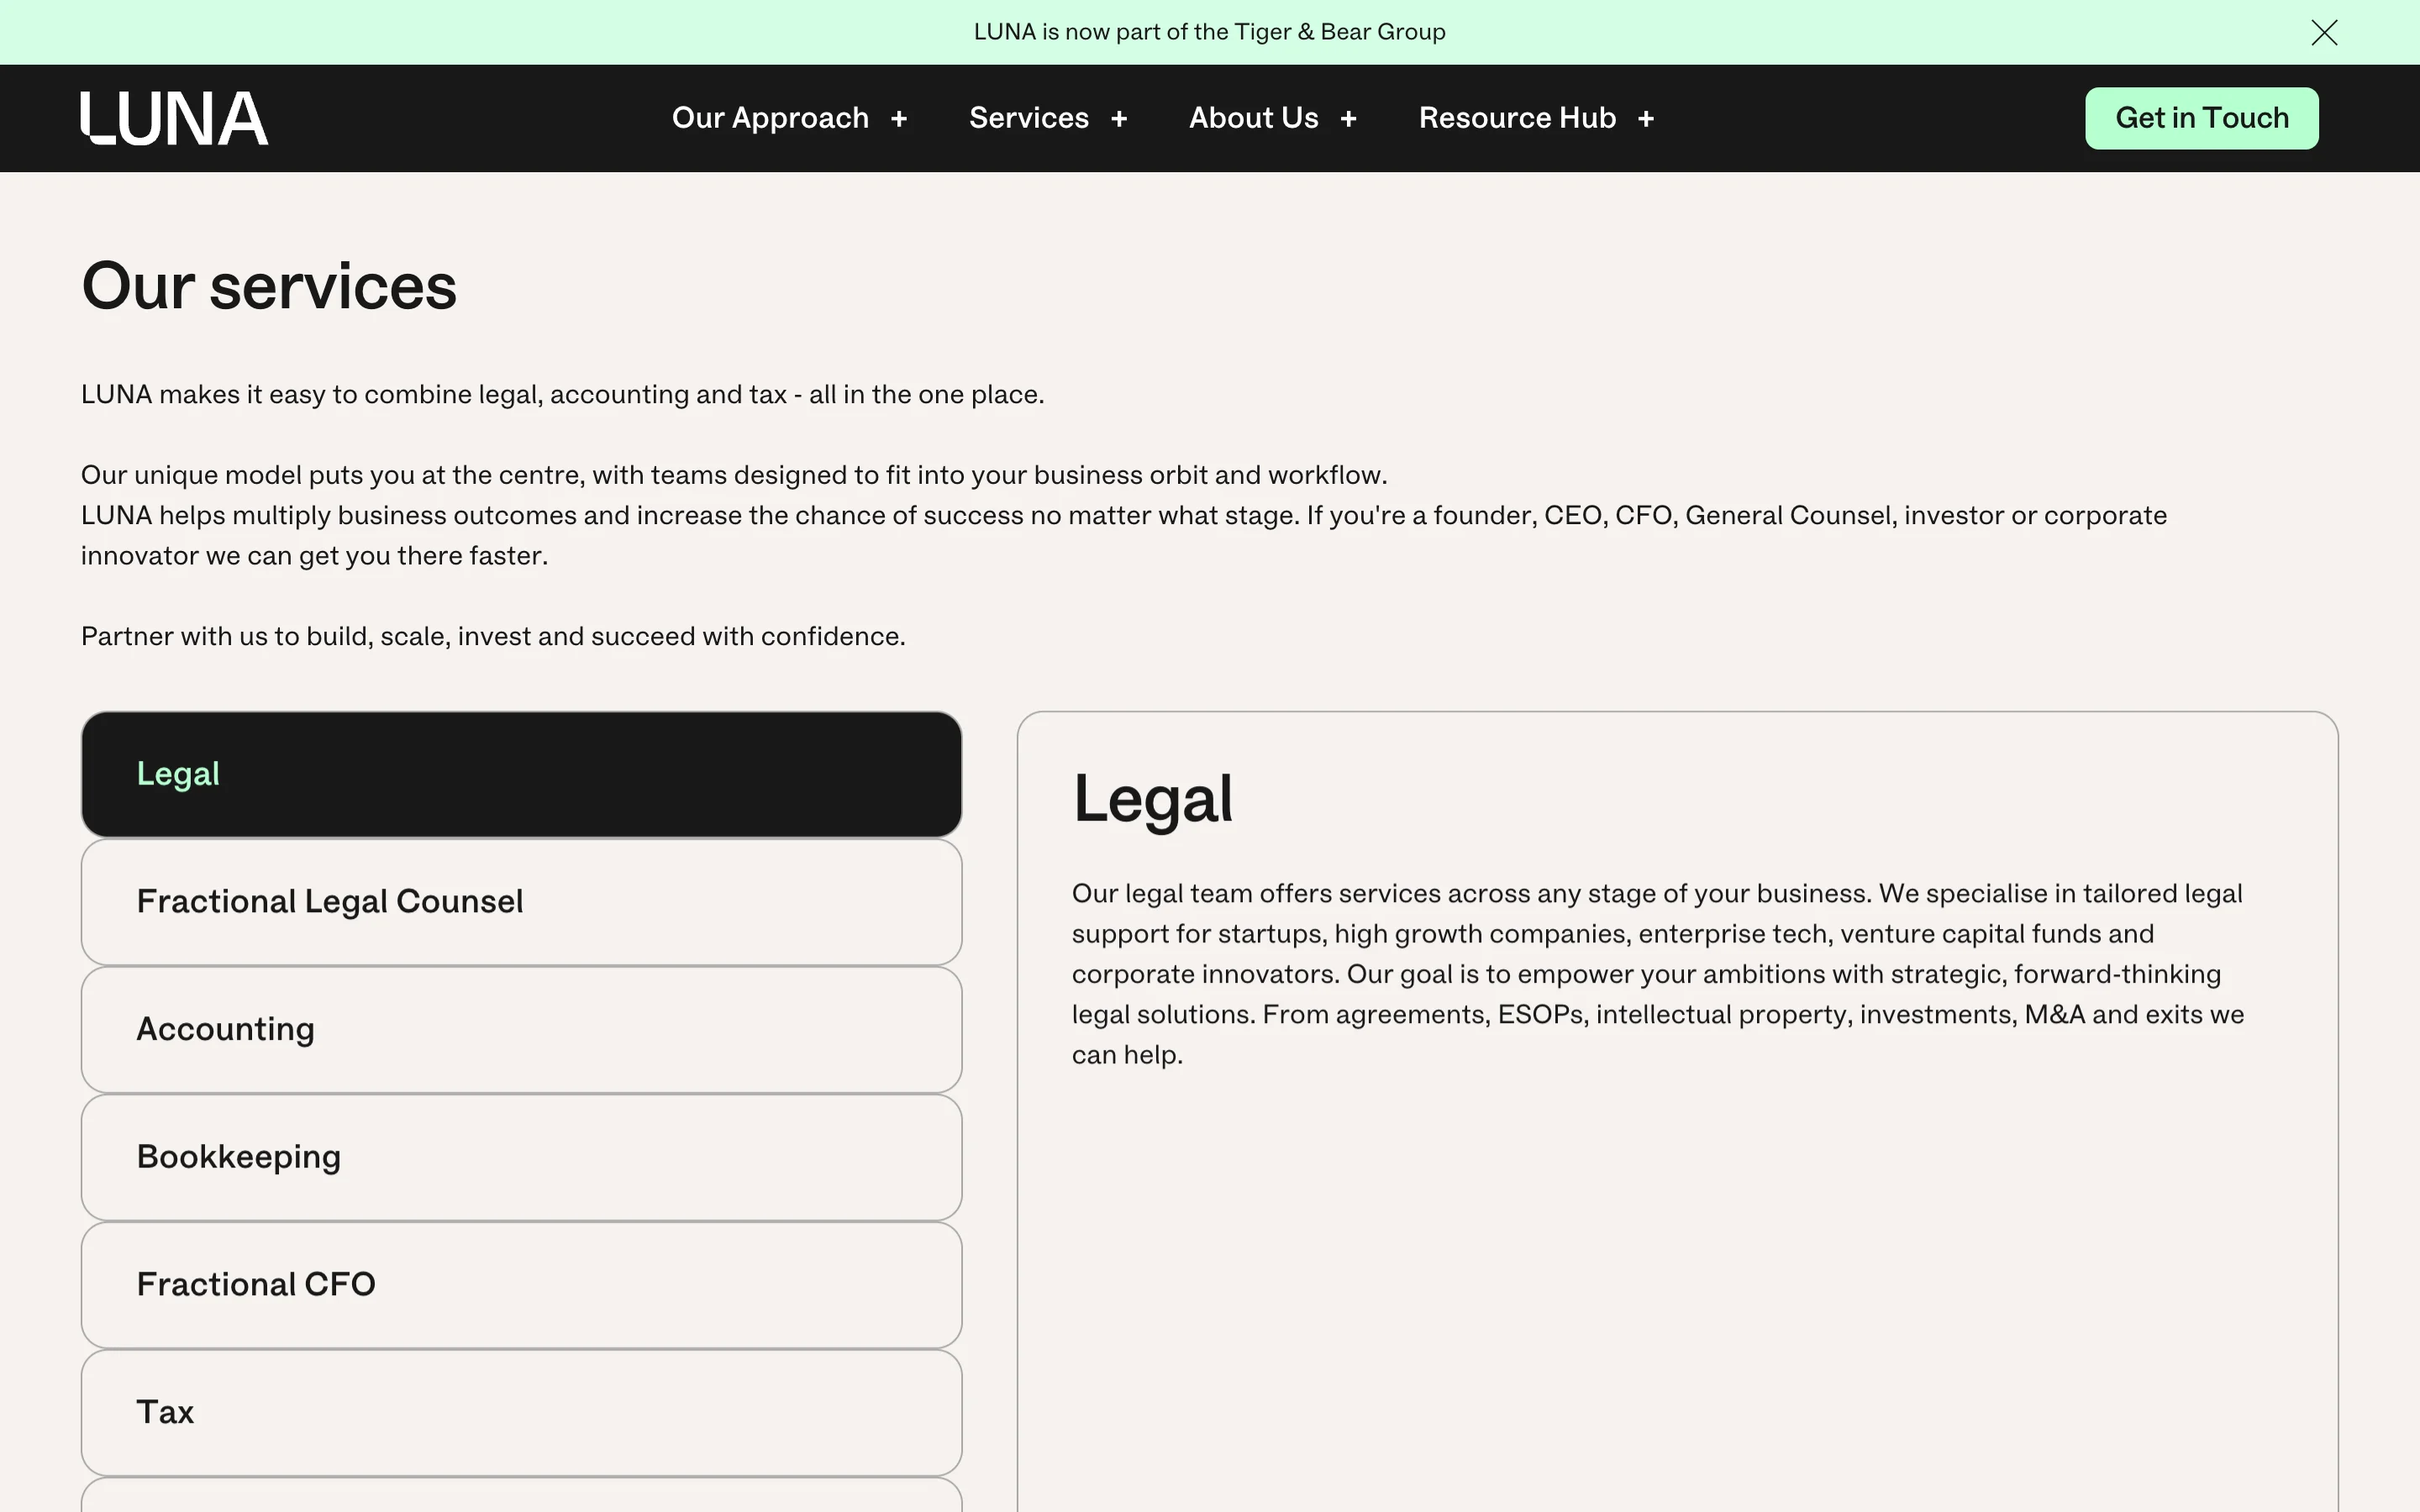Open the Services menu item
The image size is (2420, 1512).
[x=1028, y=118]
